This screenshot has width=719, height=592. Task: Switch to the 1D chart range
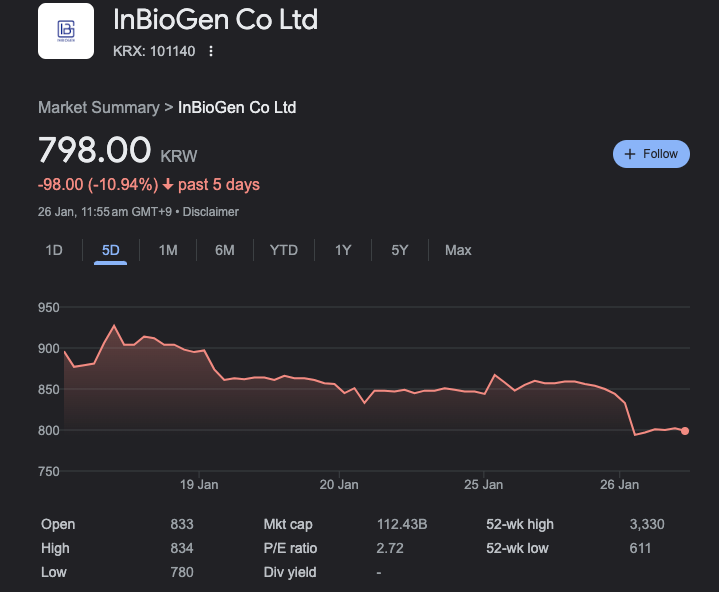pos(54,250)
